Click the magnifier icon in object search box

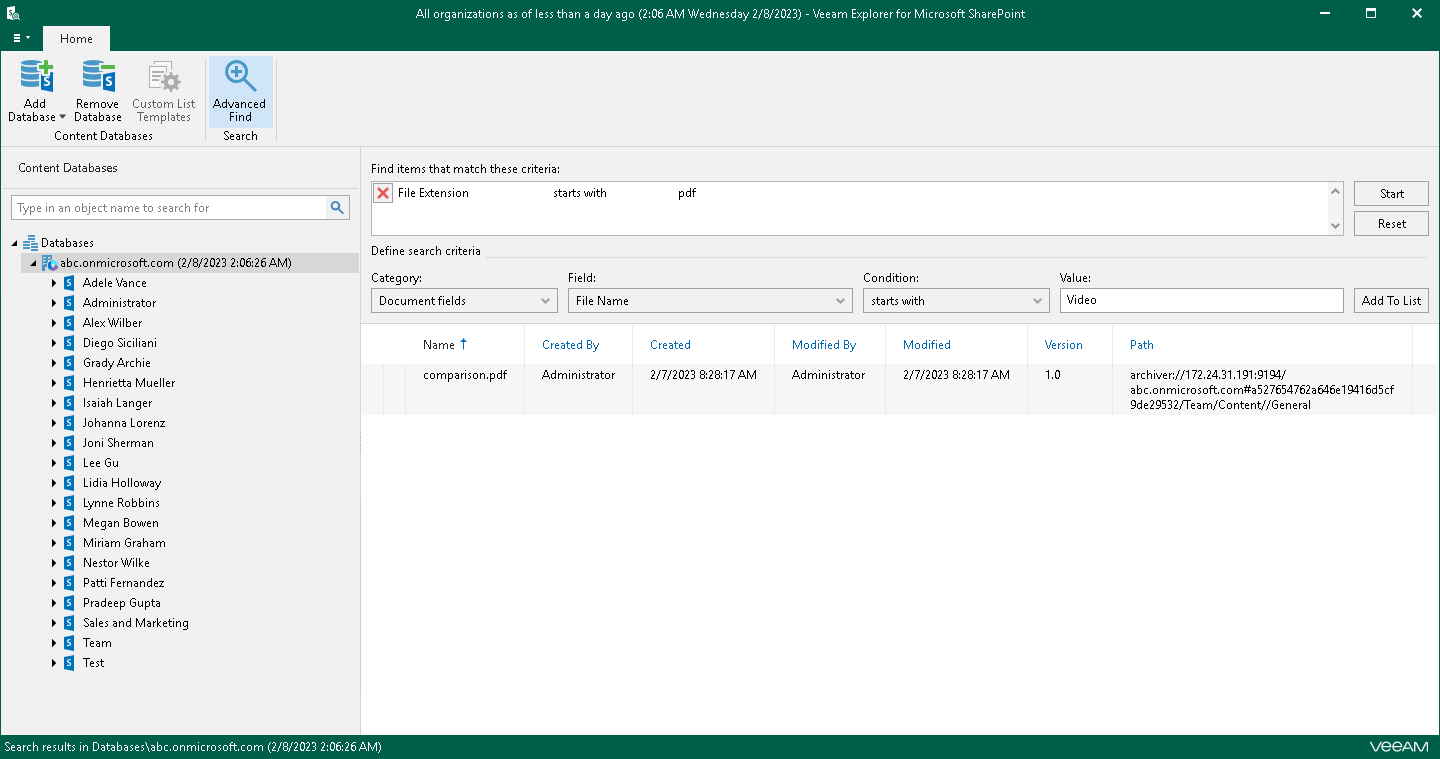(338, 208)
